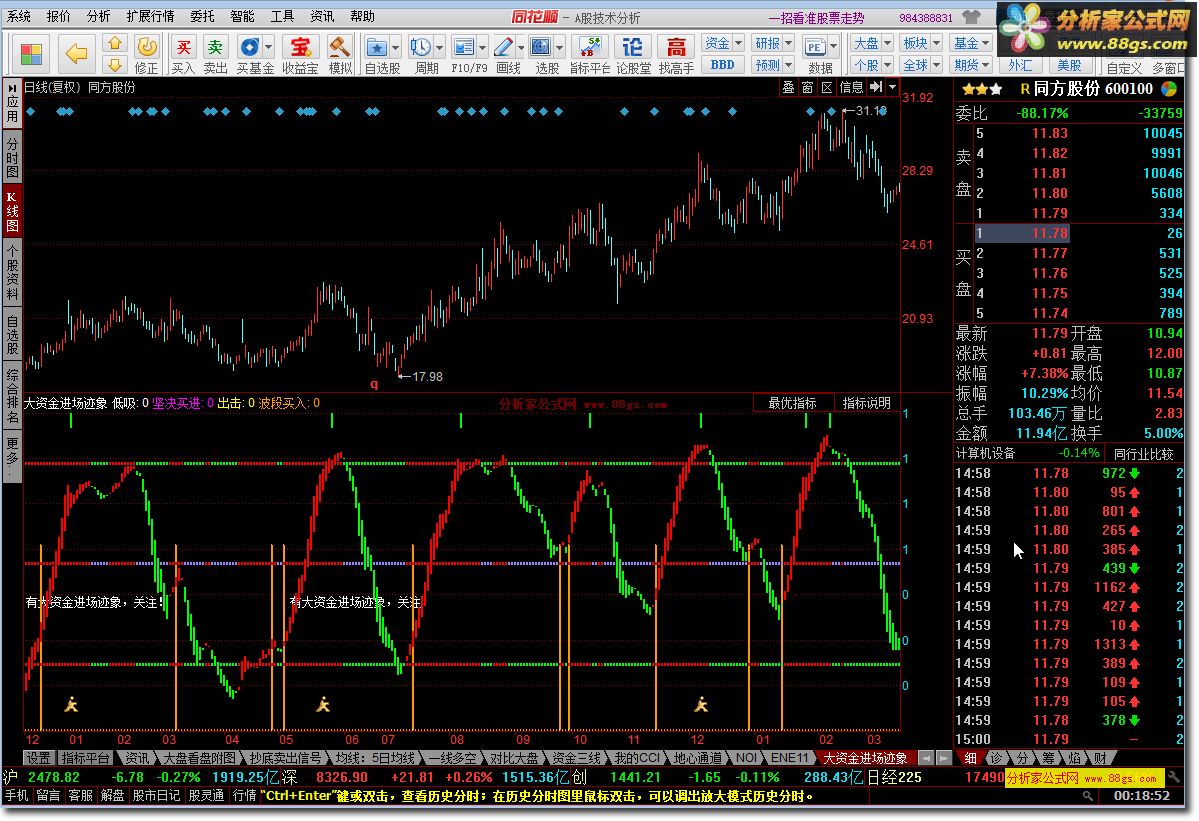The width and height of the screenshot is (1199, 821).
Task: Click the 周期 clock icon
Action: pyautogui.click(x=420, y=47)
